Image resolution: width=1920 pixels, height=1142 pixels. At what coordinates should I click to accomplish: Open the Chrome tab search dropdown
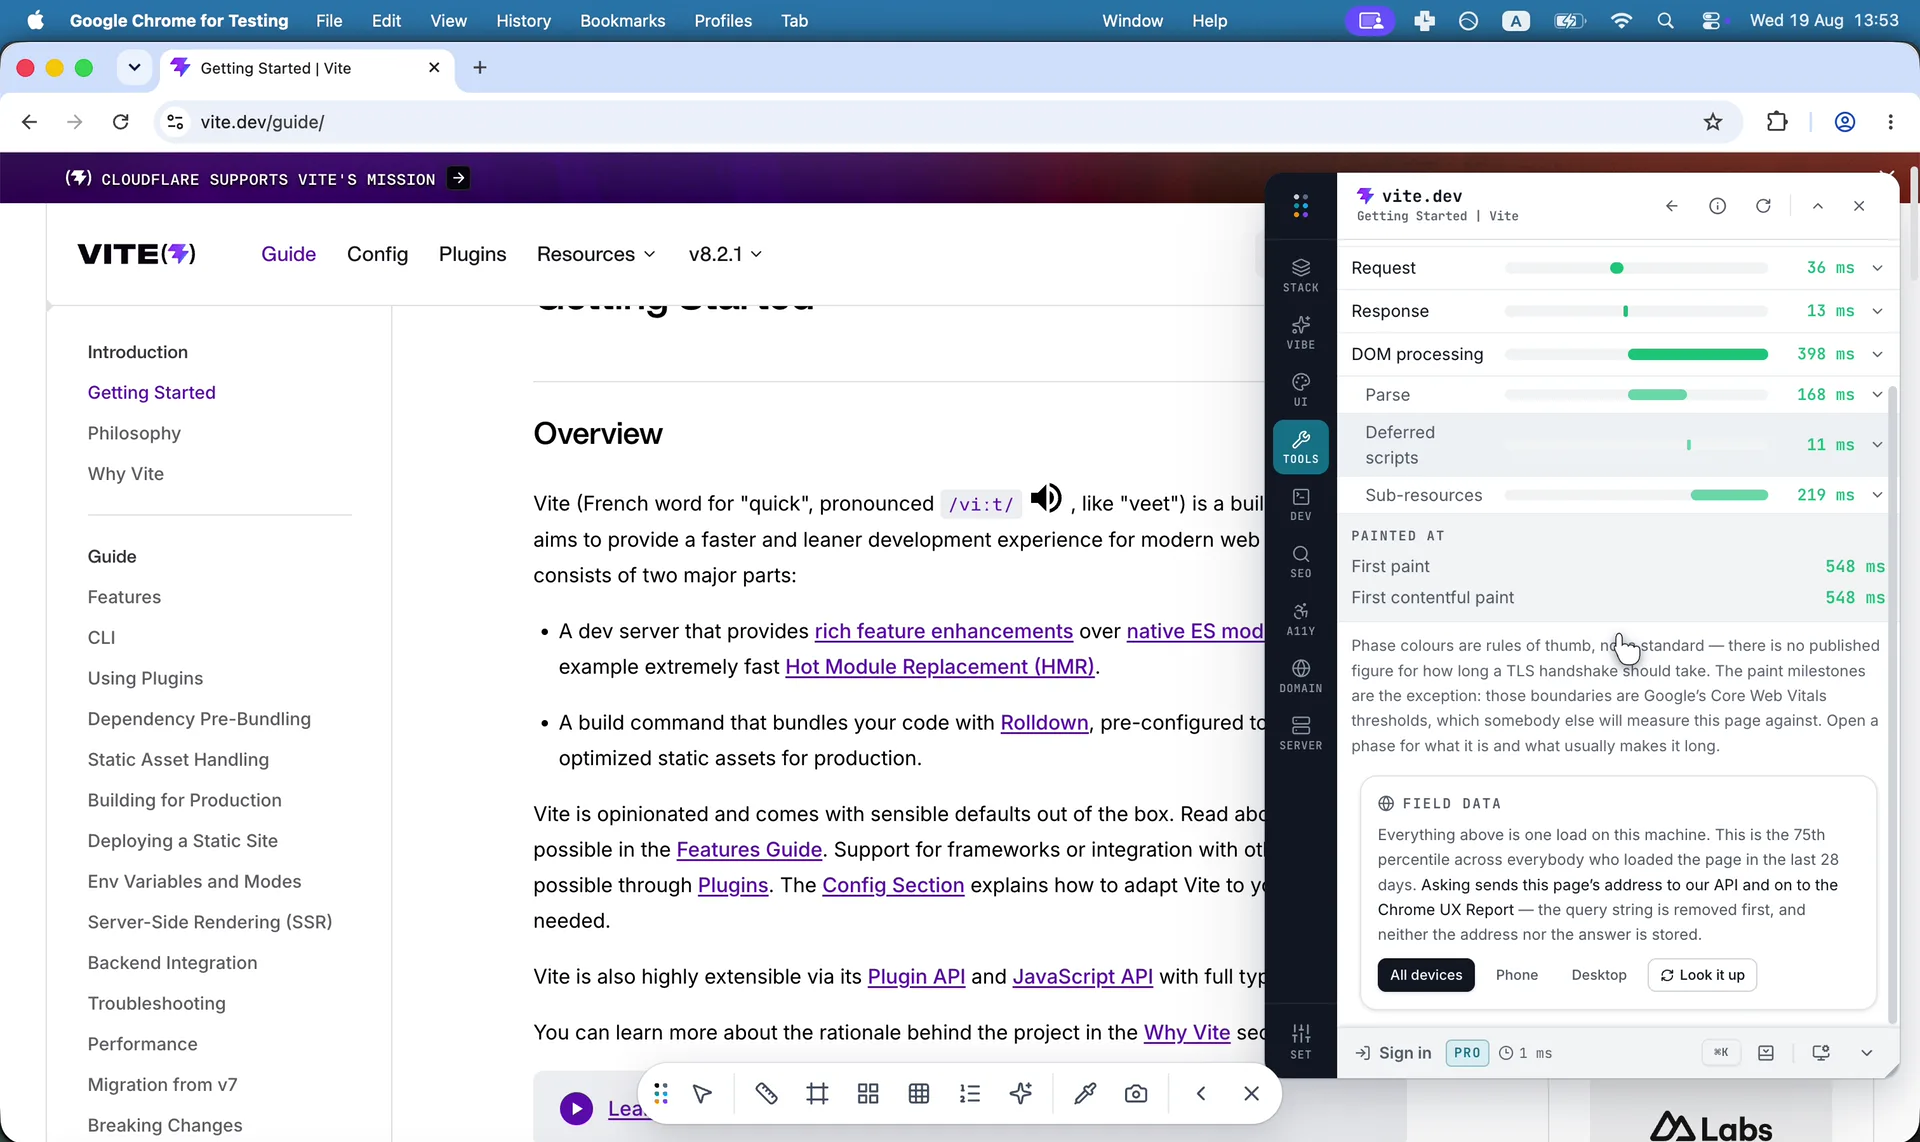(134, 68)
